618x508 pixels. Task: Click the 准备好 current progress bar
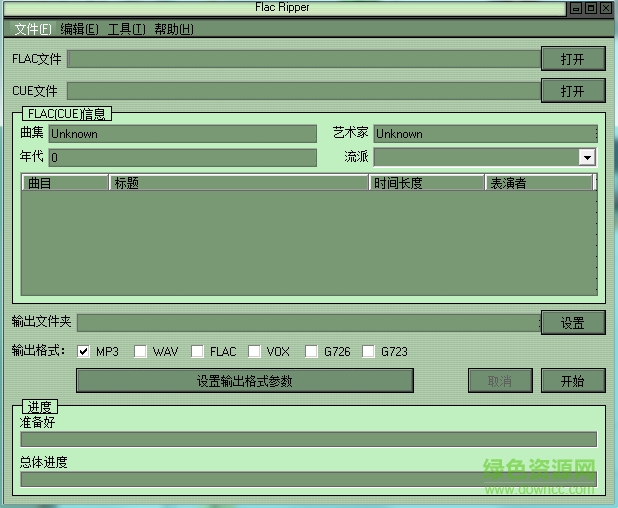(x=309, y=439)
